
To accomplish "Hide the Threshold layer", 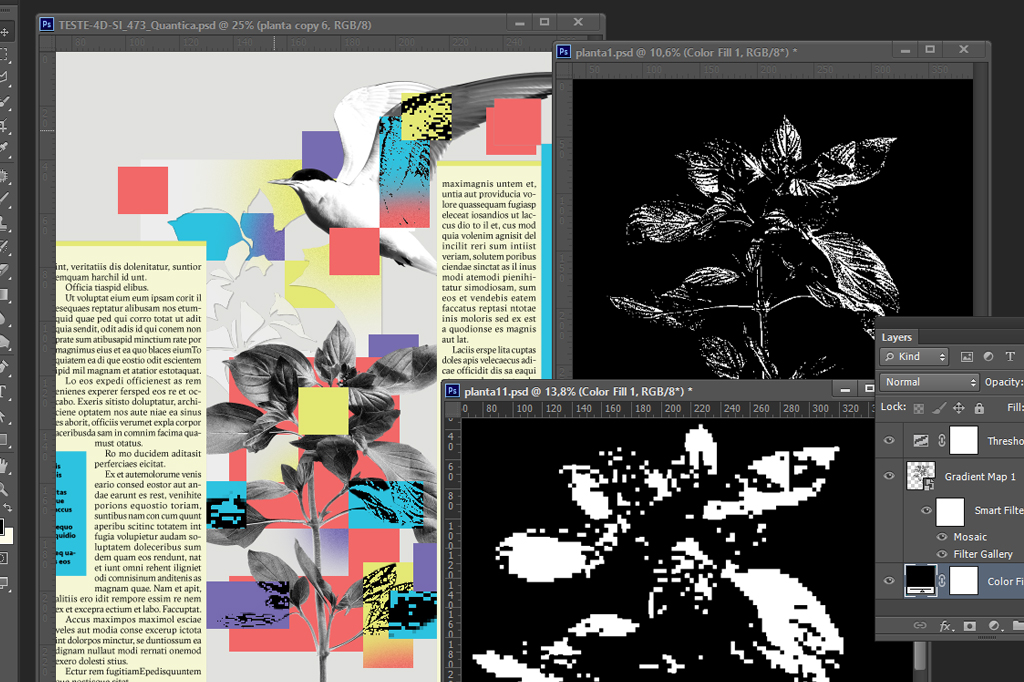I will click(890, 440).
